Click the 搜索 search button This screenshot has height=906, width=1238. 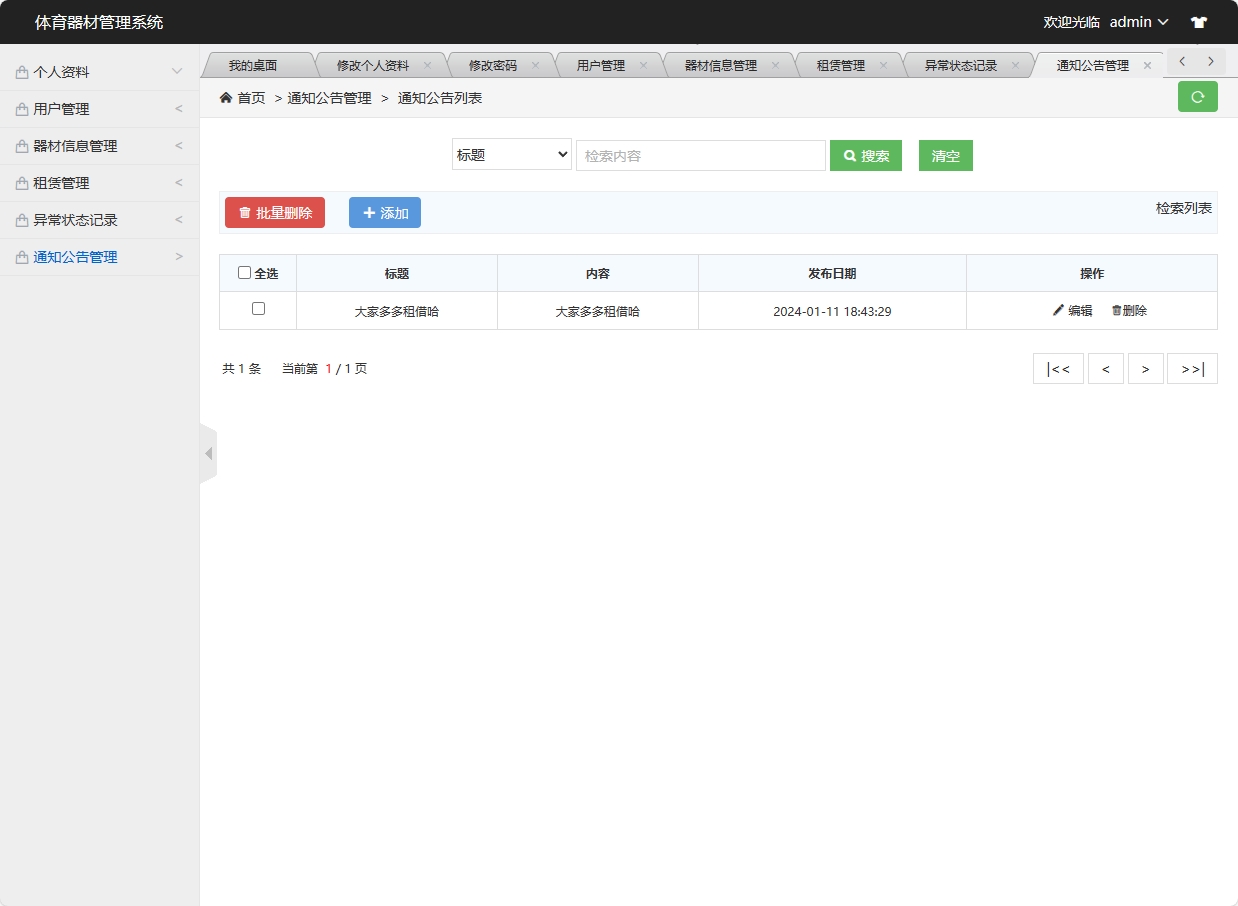click(865, 155)
